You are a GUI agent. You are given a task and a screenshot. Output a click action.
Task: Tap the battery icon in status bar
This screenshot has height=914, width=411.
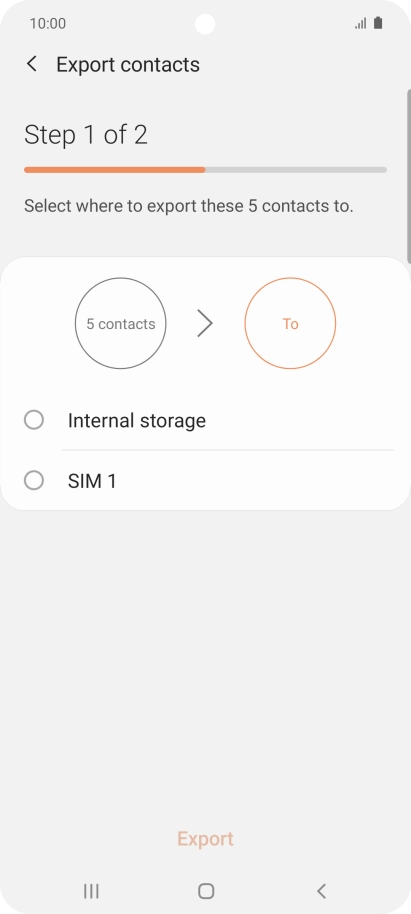click(x=378, y=23)
